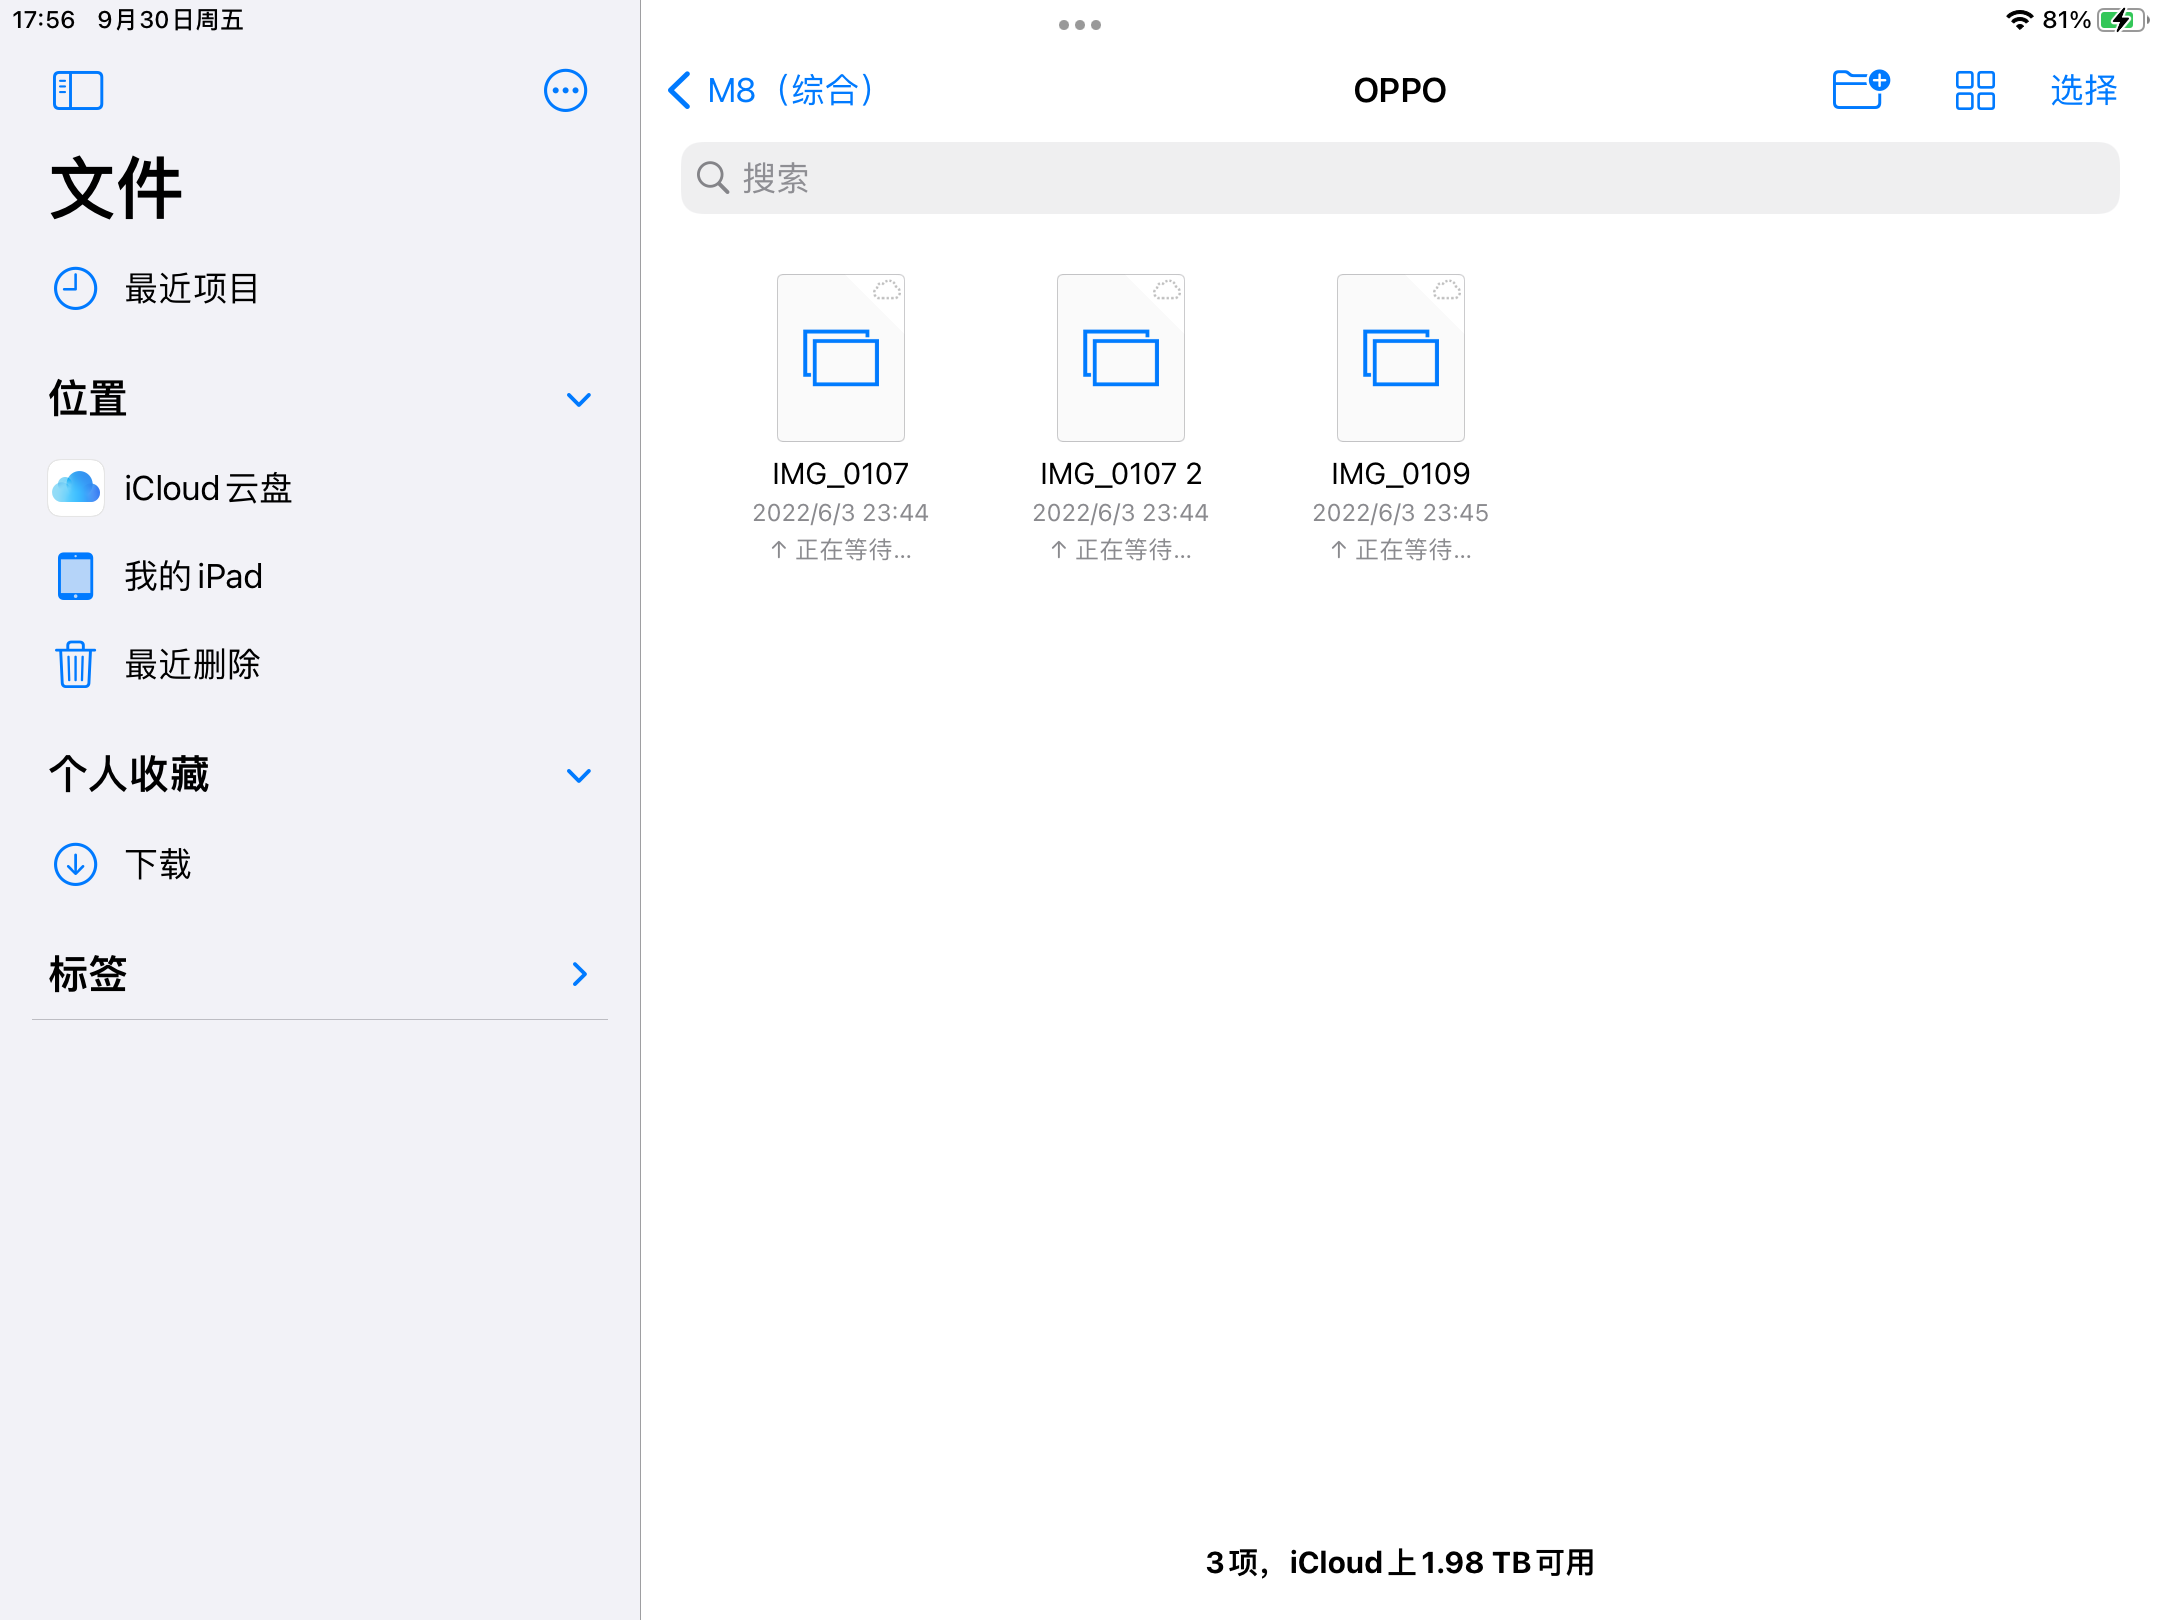Open the IMG_0107 2 file

[1121, 358]
